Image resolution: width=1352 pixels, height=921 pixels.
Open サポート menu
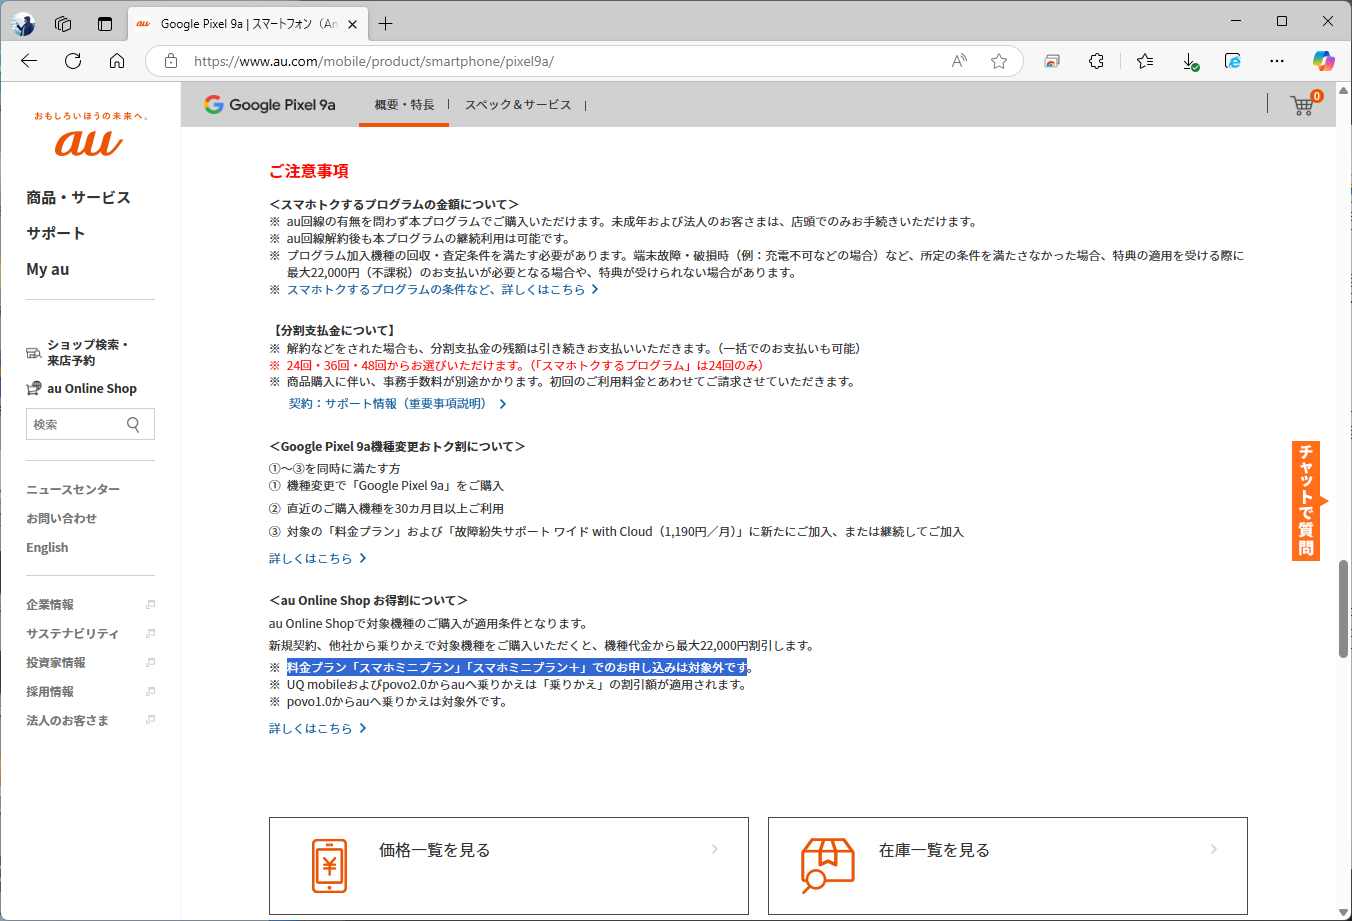tap(55, 233)
